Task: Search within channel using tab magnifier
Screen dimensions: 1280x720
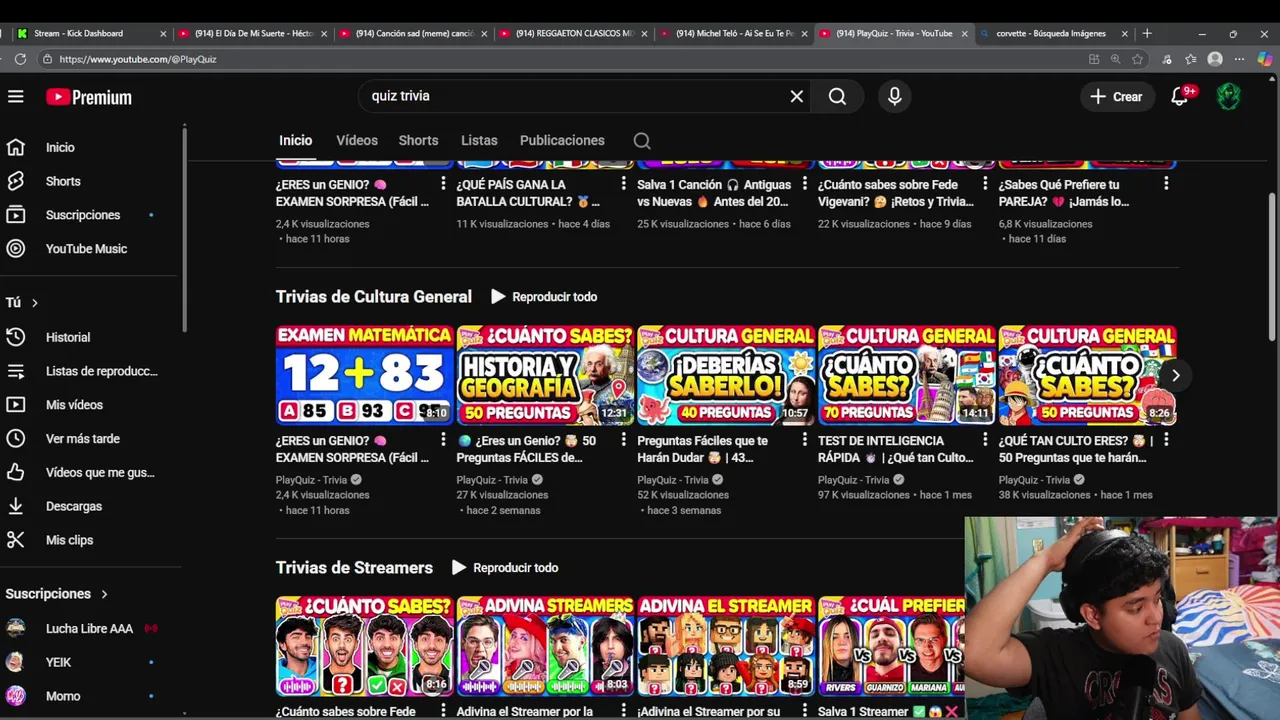Action: point(642,141)
